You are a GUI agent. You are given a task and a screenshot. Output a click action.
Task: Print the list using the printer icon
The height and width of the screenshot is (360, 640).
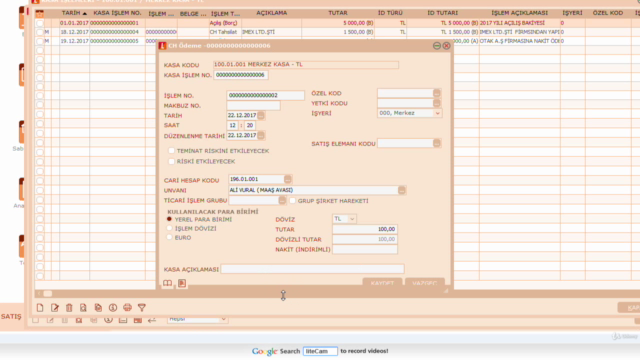(x=127, y=308)
